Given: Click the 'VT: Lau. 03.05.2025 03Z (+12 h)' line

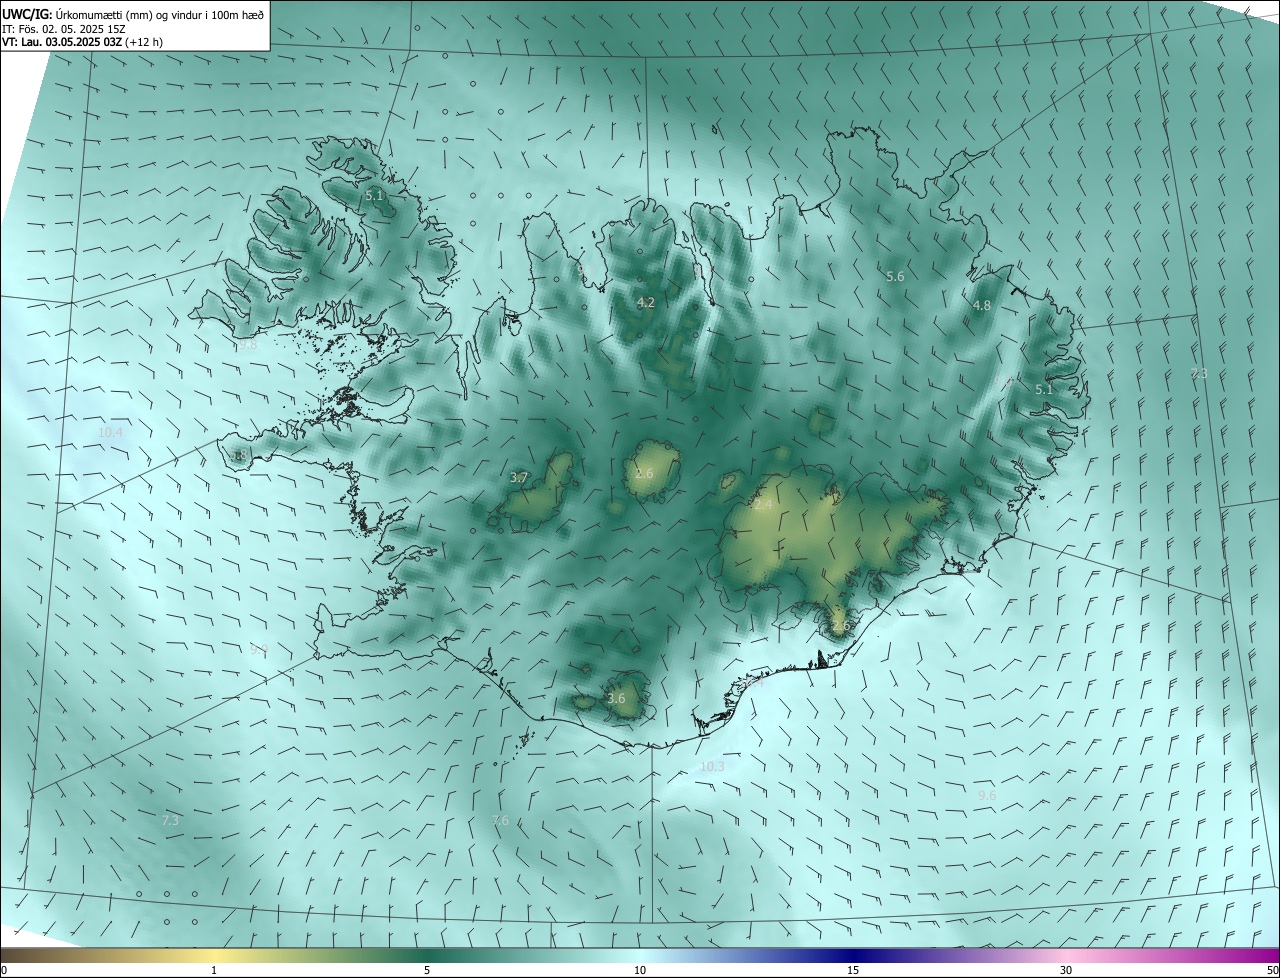Looking at the screenshot, I should point(83,42).
